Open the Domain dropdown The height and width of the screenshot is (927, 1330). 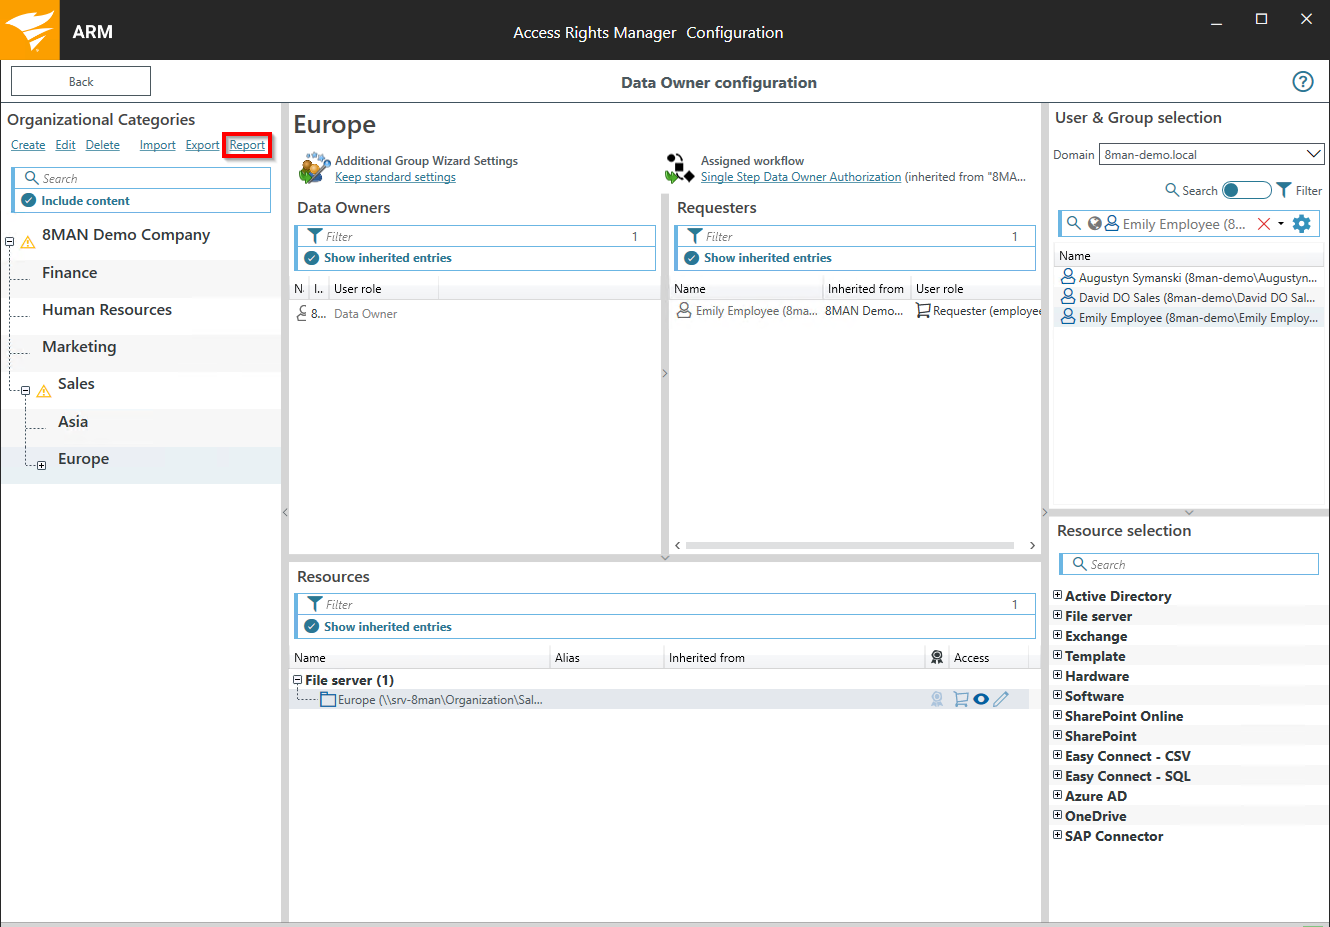[1313, 154]
